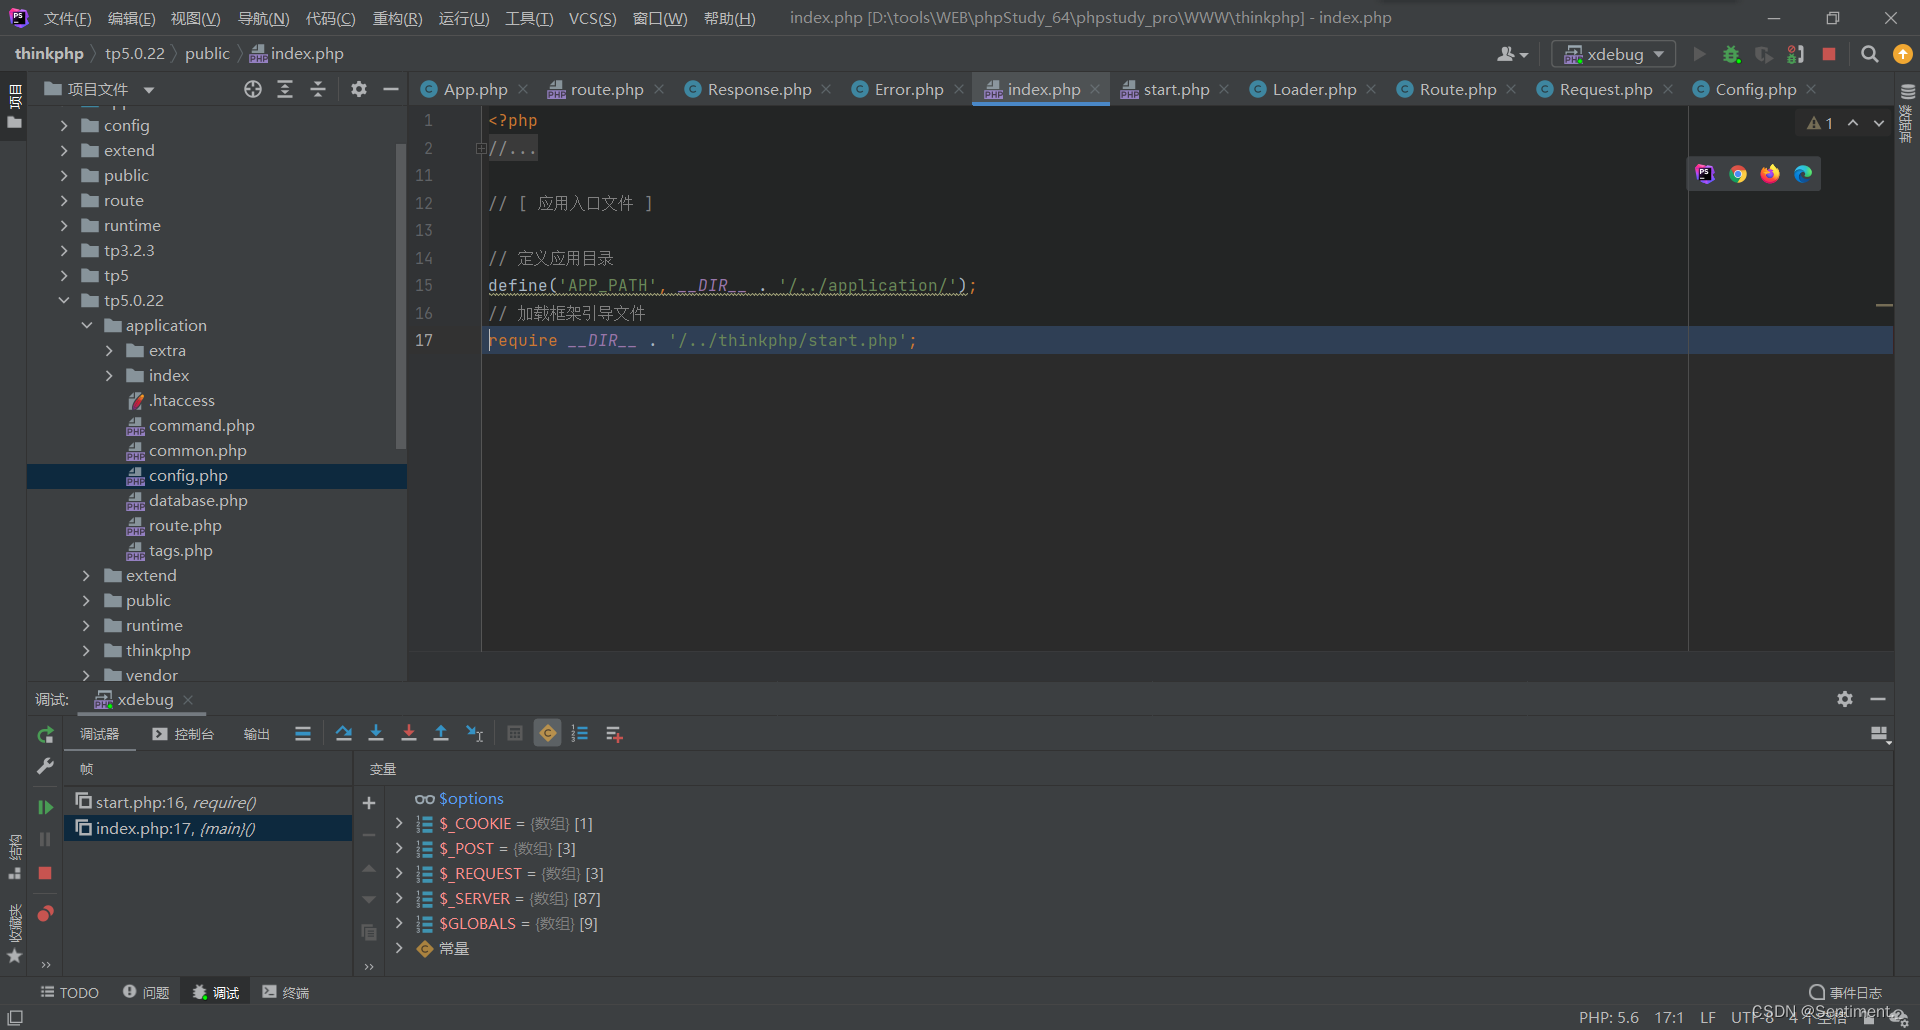
Task: Toggle Restore Layout icon at debug panel right
Action: tap(1880, 734)
